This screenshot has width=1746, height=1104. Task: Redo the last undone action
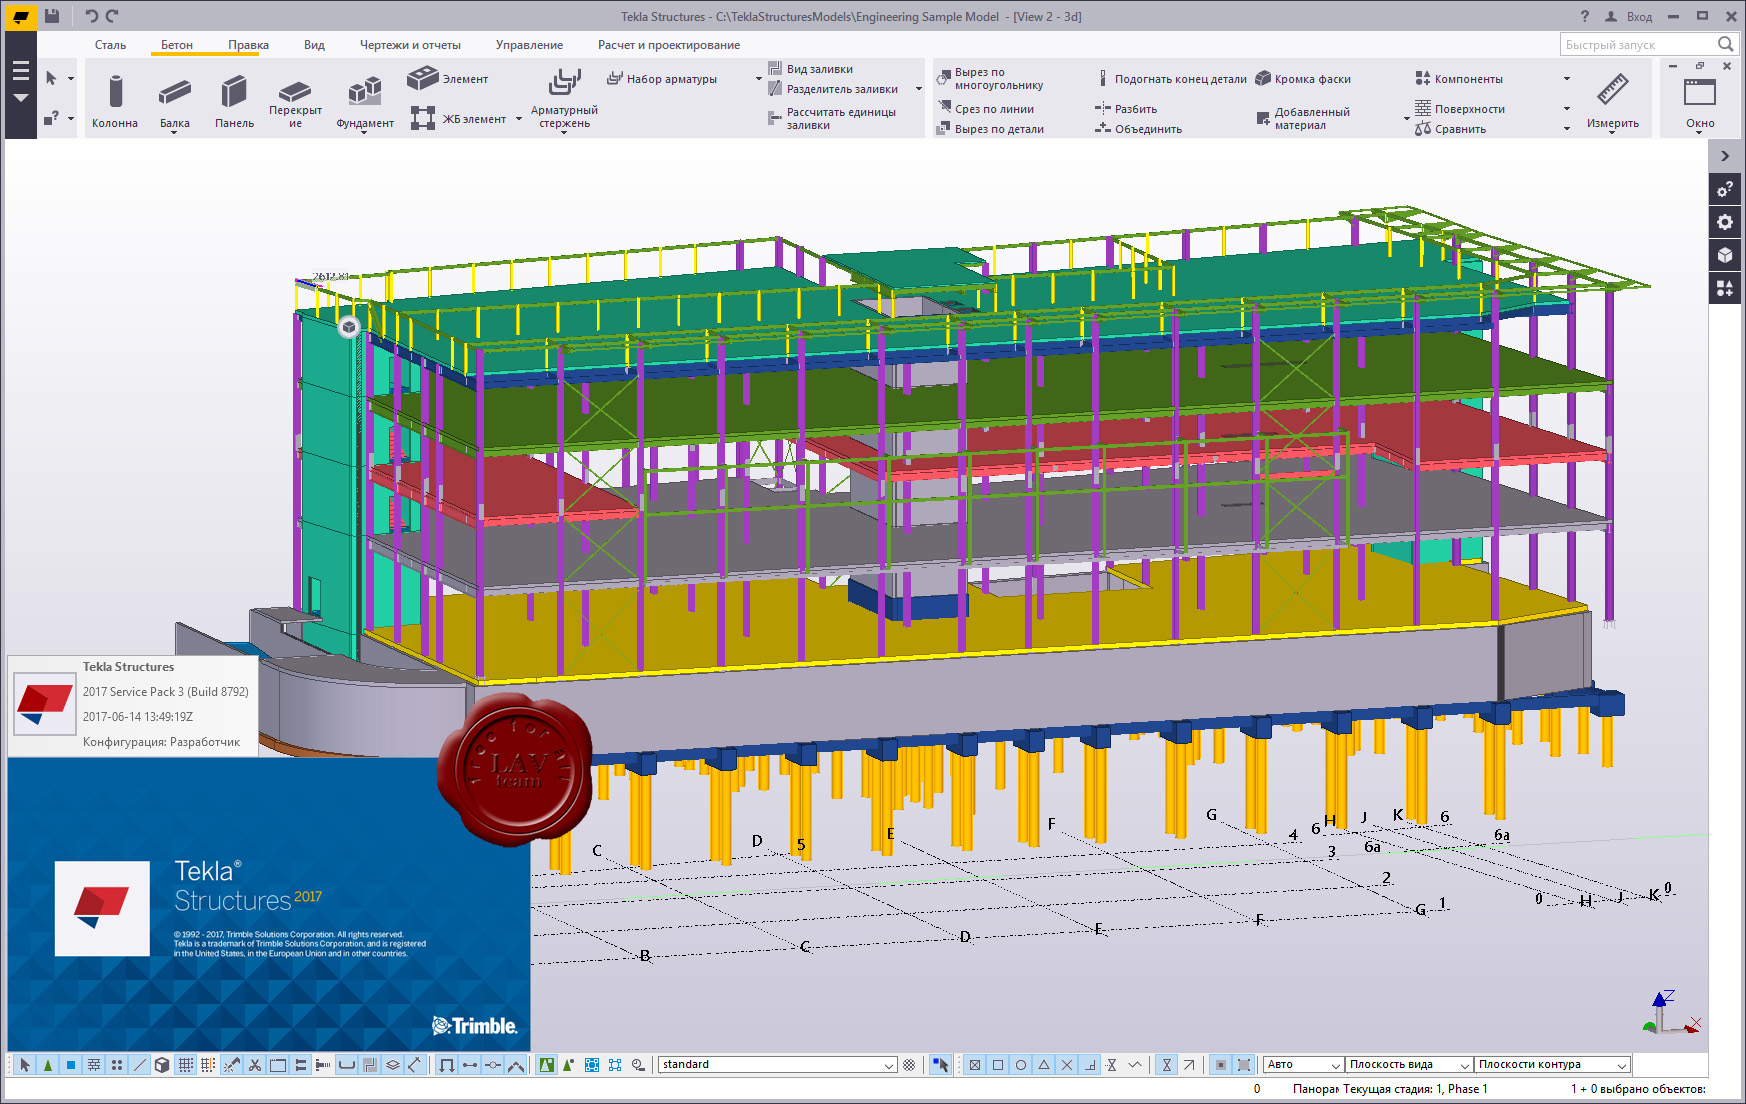(112, 16)
